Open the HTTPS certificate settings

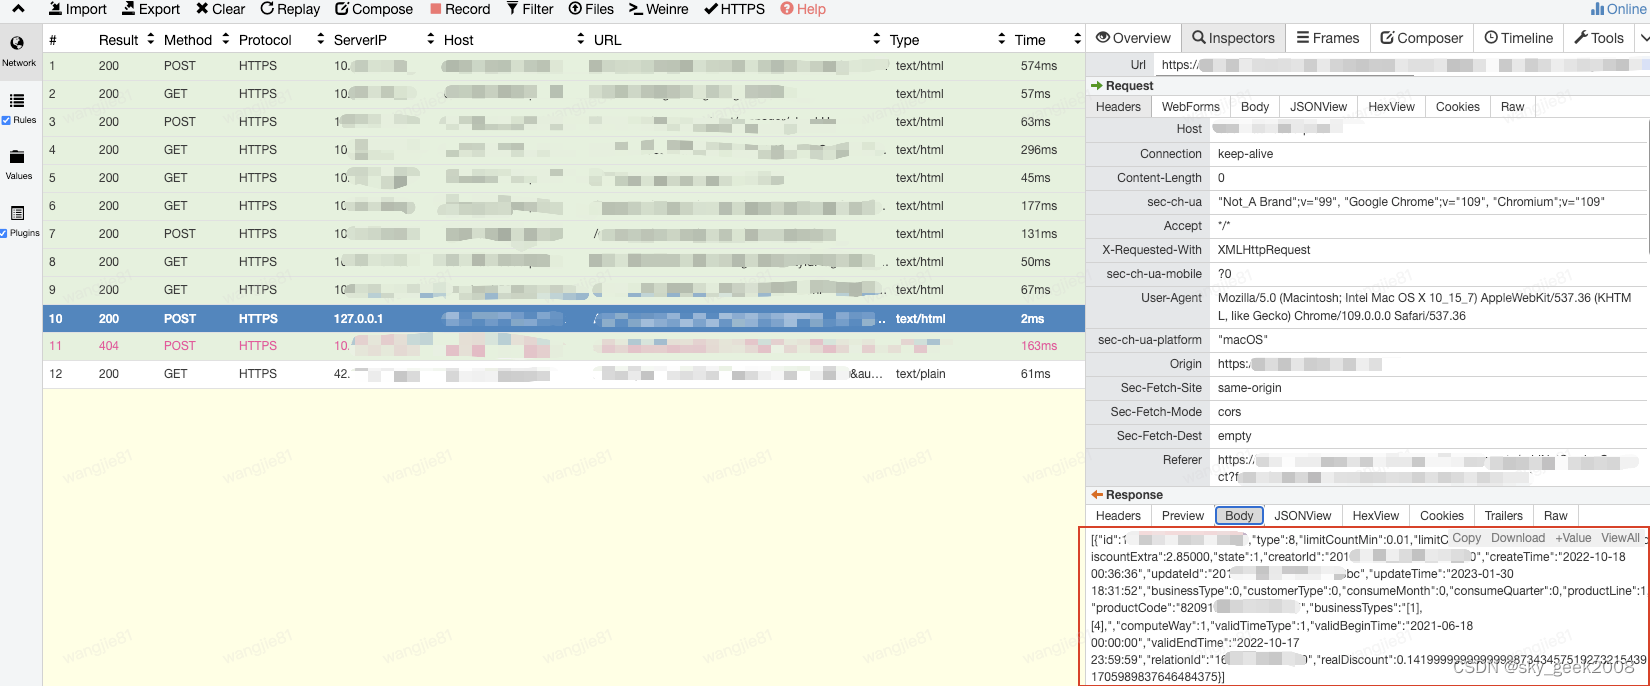point(735,9)
